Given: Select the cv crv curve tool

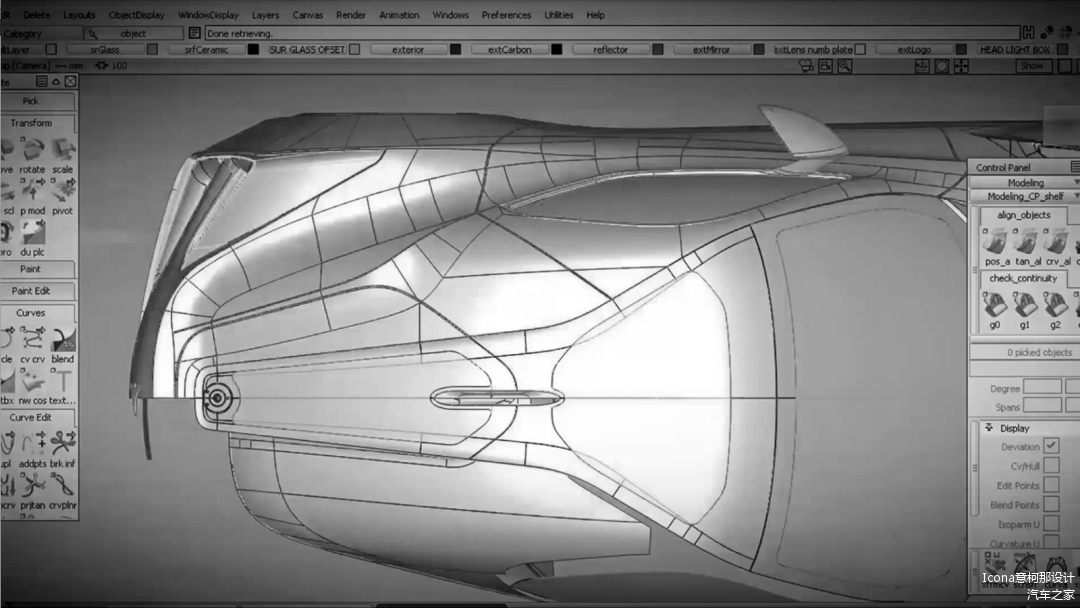Looking at the screenshot, I should pyautogui.click(x=33, y=341).
